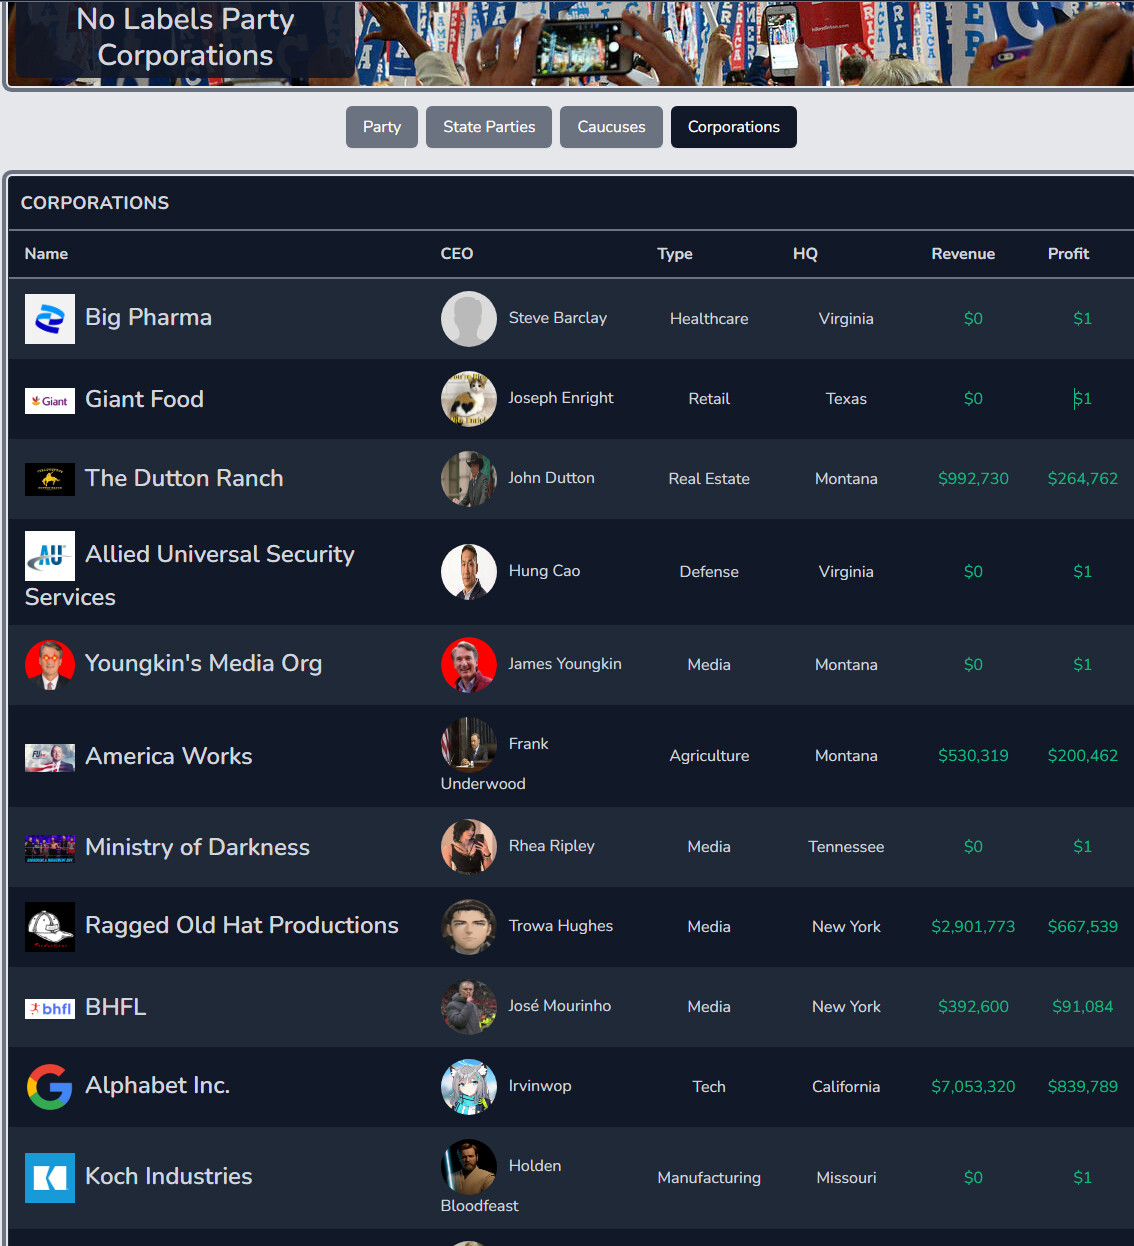This screenshot has width=1134, height=1246.
Task: Click the Giant Food logo
Action: (50, 400)
